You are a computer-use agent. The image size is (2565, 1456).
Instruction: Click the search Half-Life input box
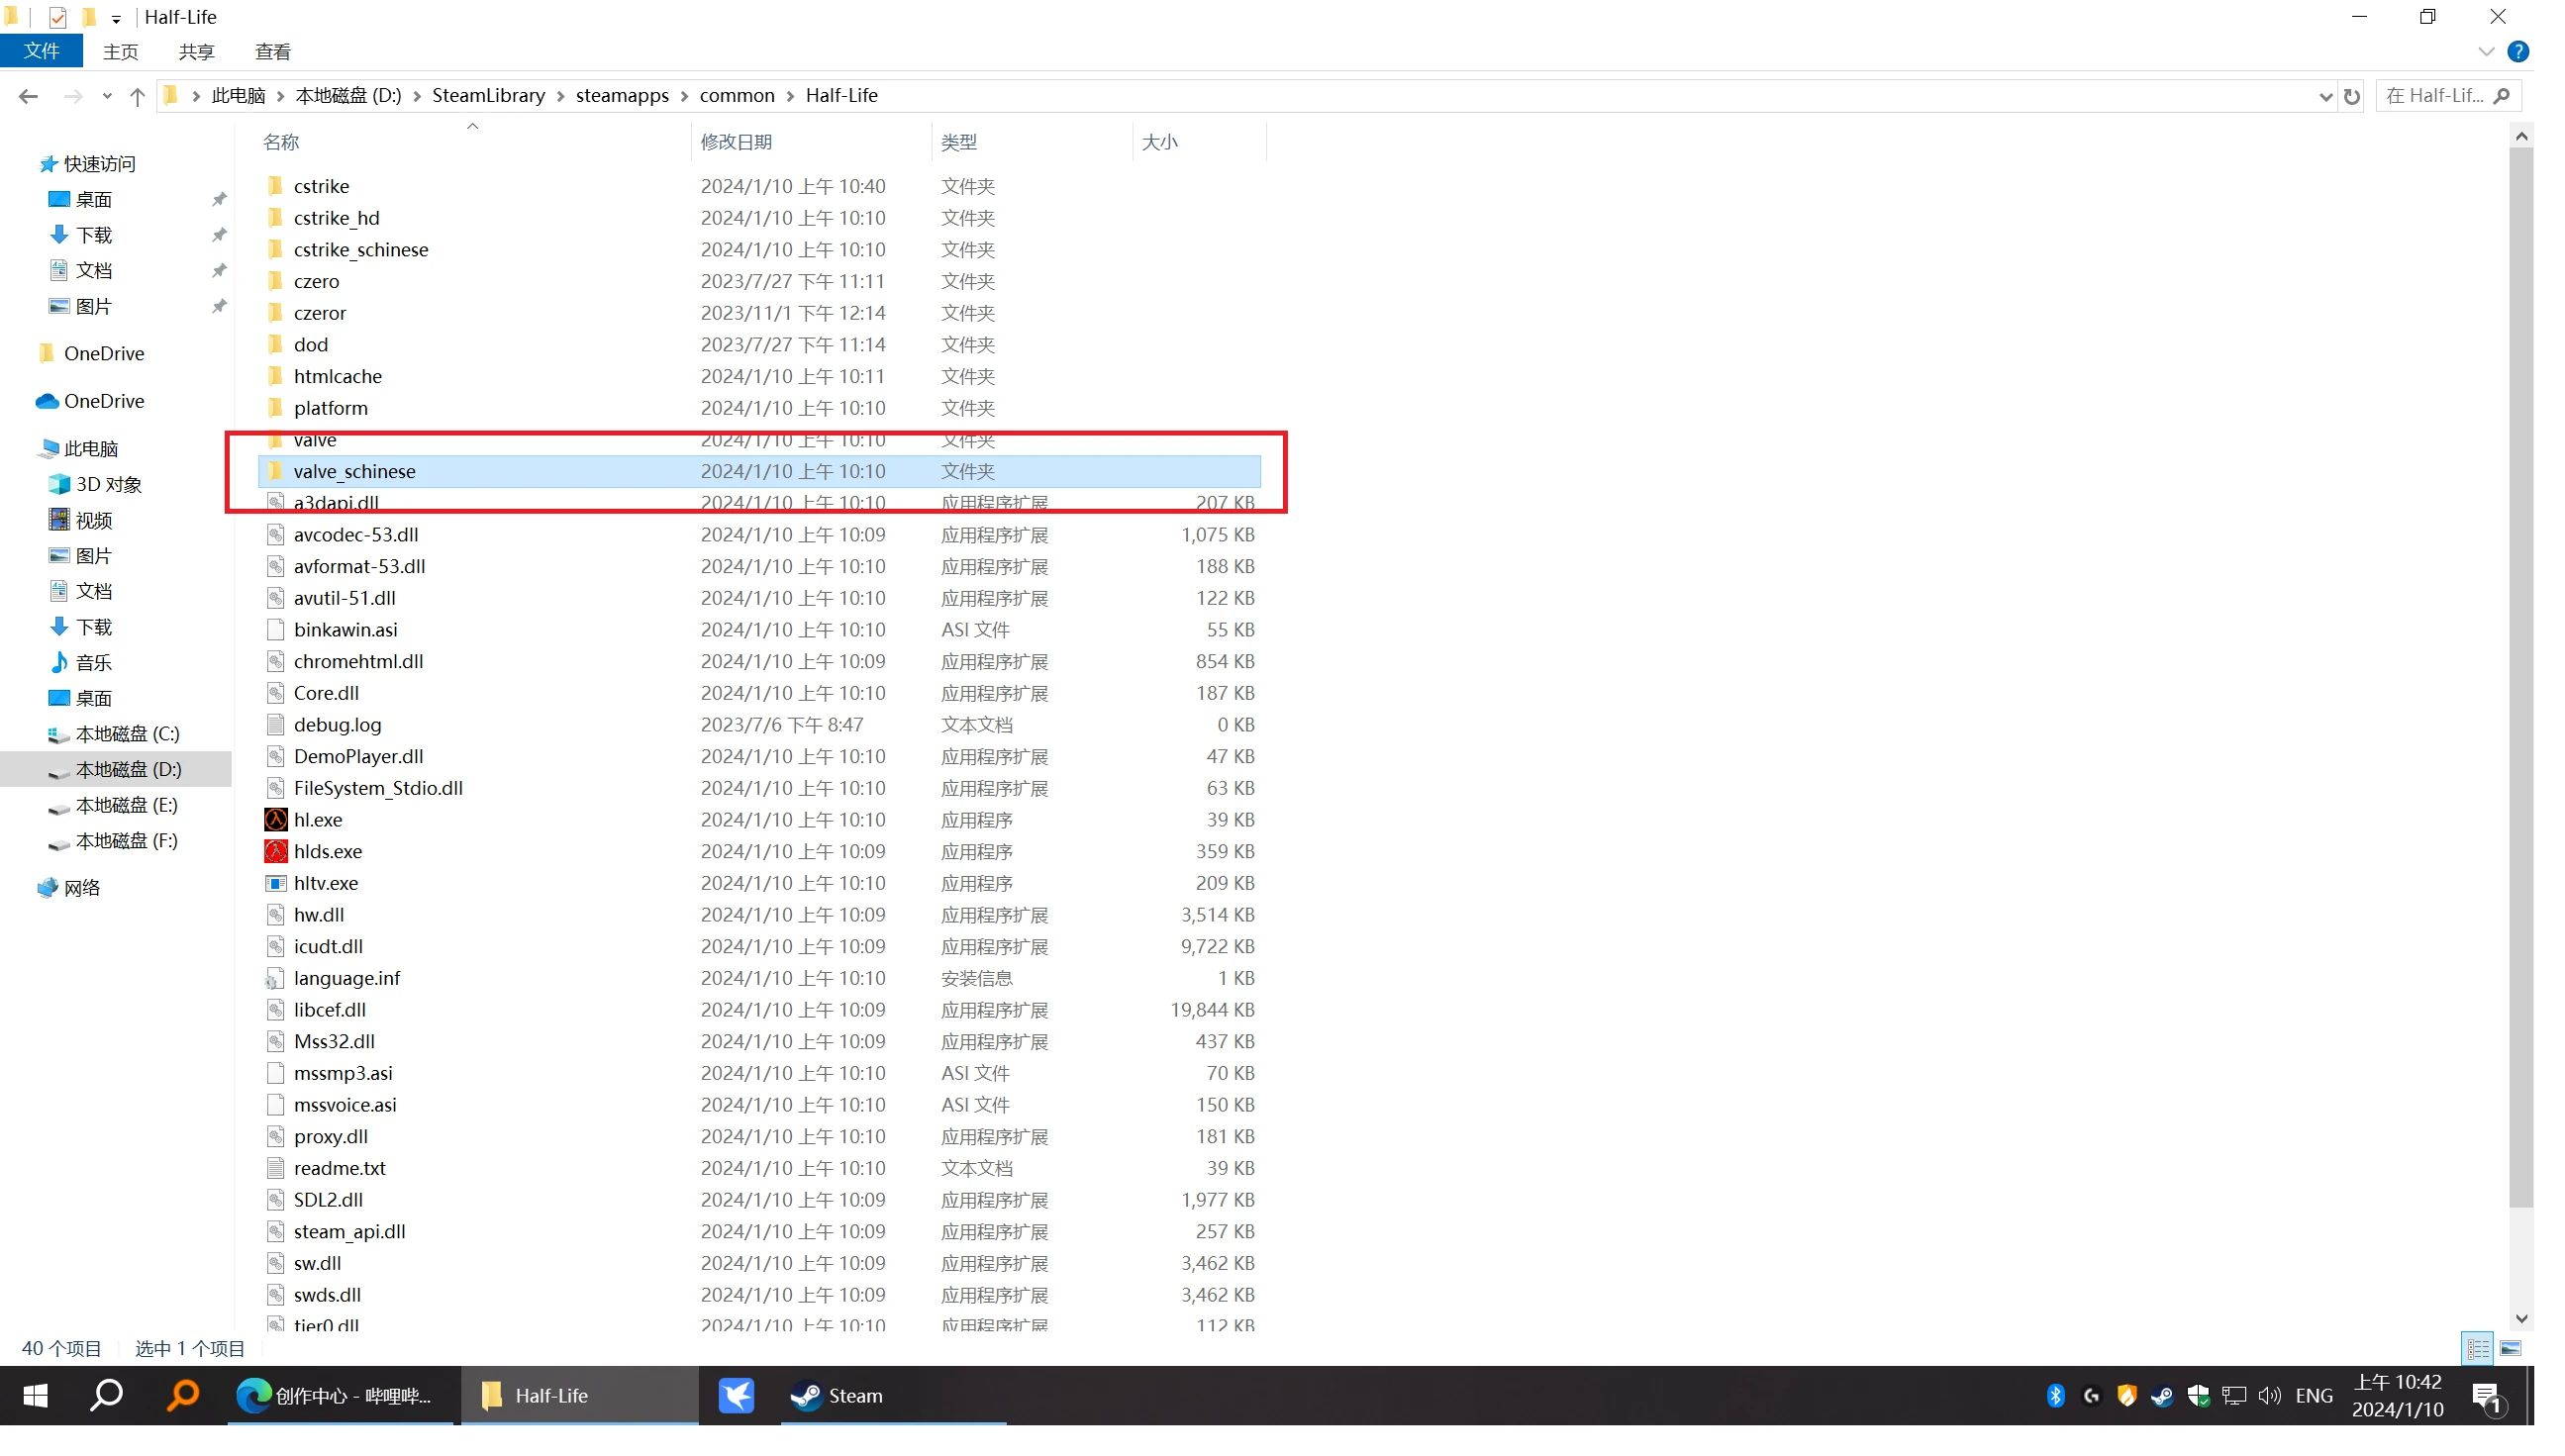2436,96
